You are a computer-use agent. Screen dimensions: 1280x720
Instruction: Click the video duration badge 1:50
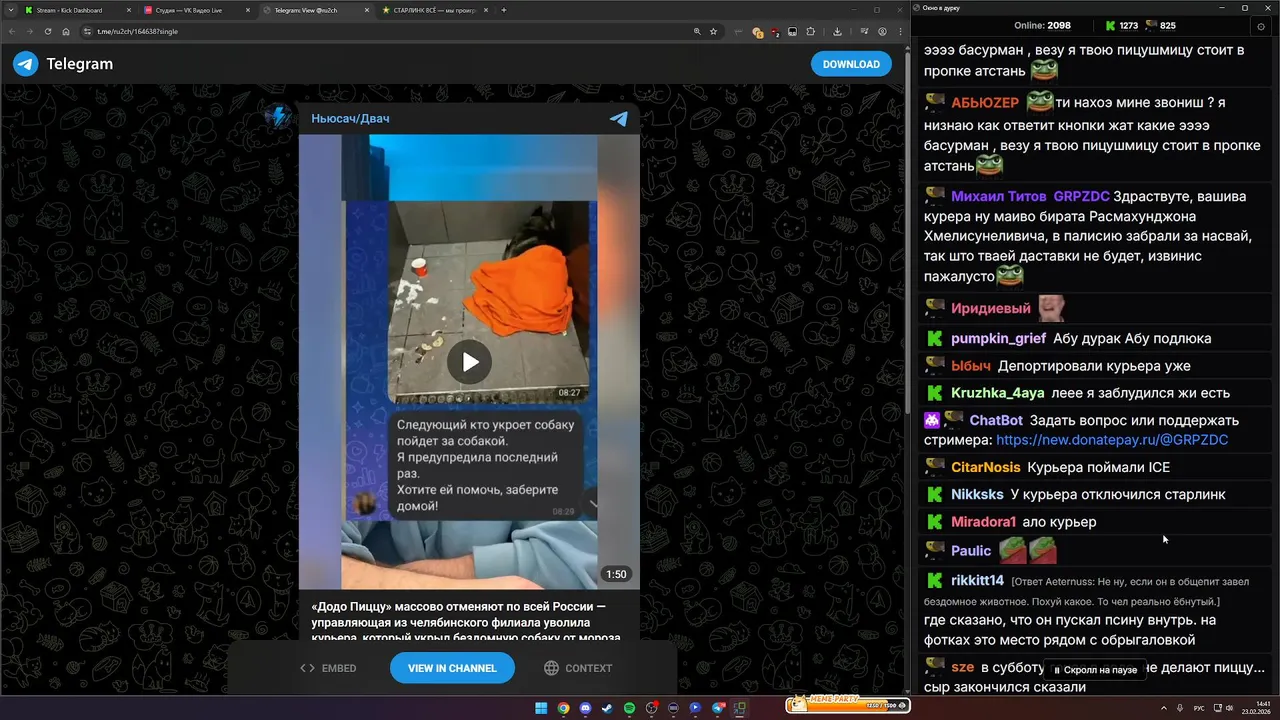click(x=616, y=574)
